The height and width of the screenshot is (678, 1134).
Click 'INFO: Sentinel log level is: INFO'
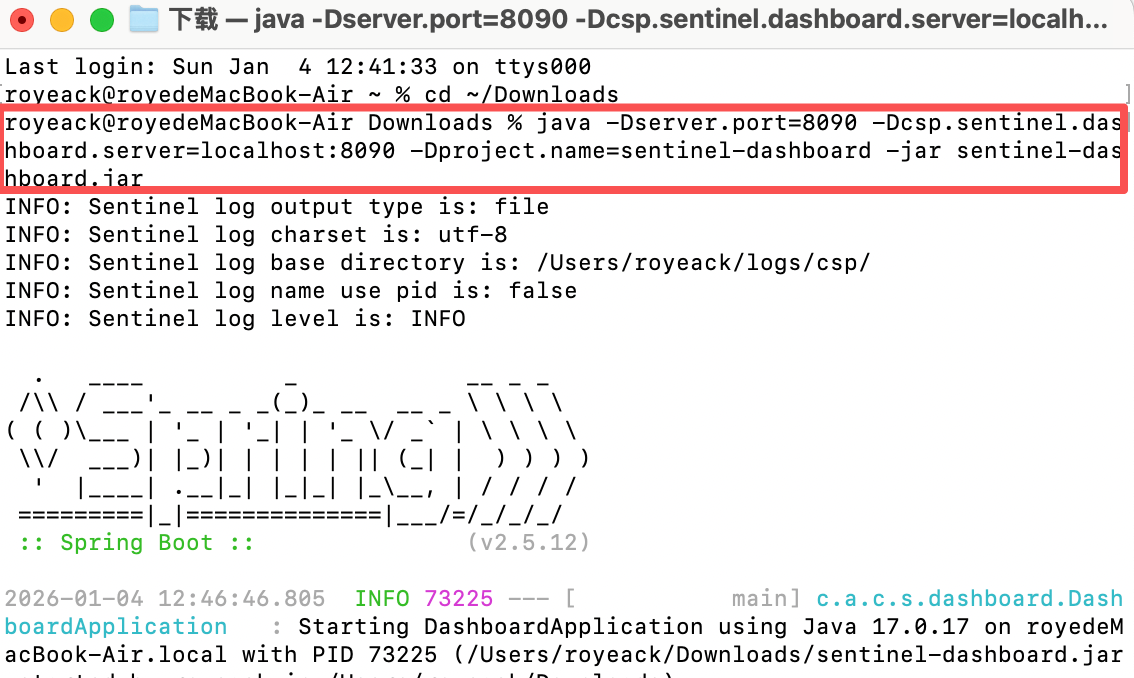tap(235, 318)
